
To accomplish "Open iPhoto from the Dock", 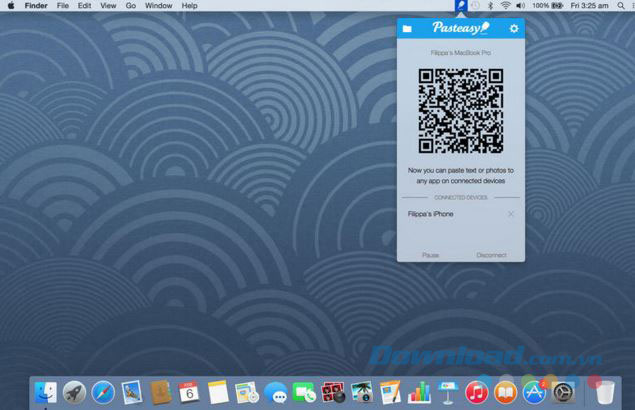I will pyautogui.click(x=362, y=392).
